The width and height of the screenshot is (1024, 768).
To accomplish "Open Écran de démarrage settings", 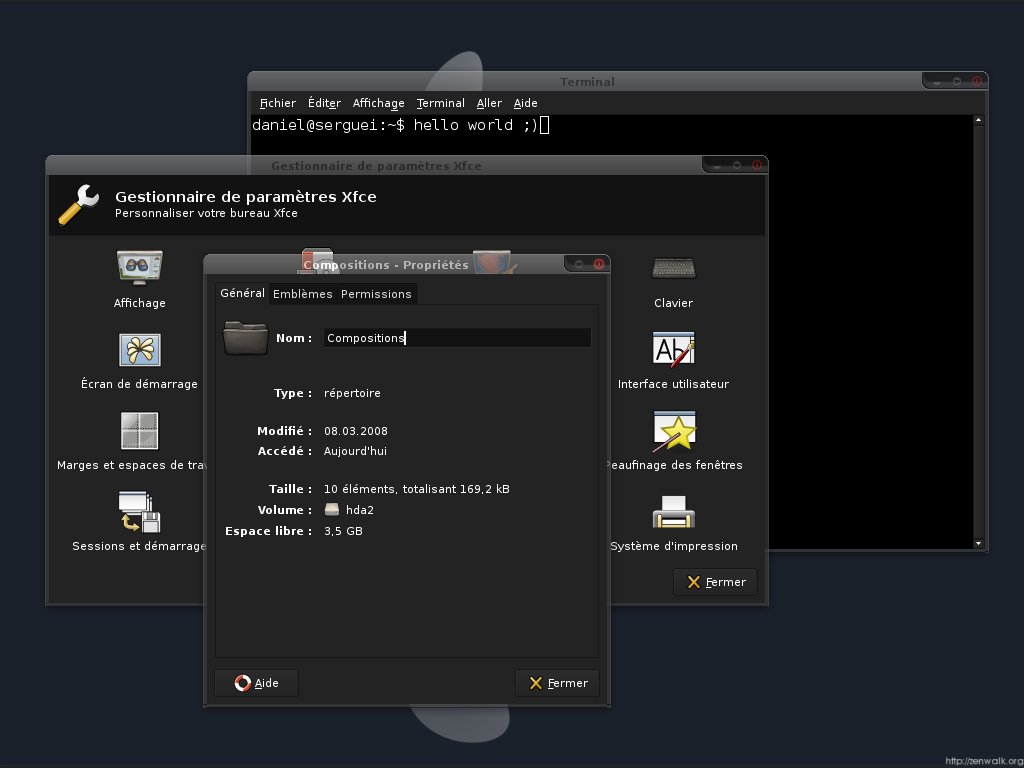I will pyautogui.click(x=139, y=350).
